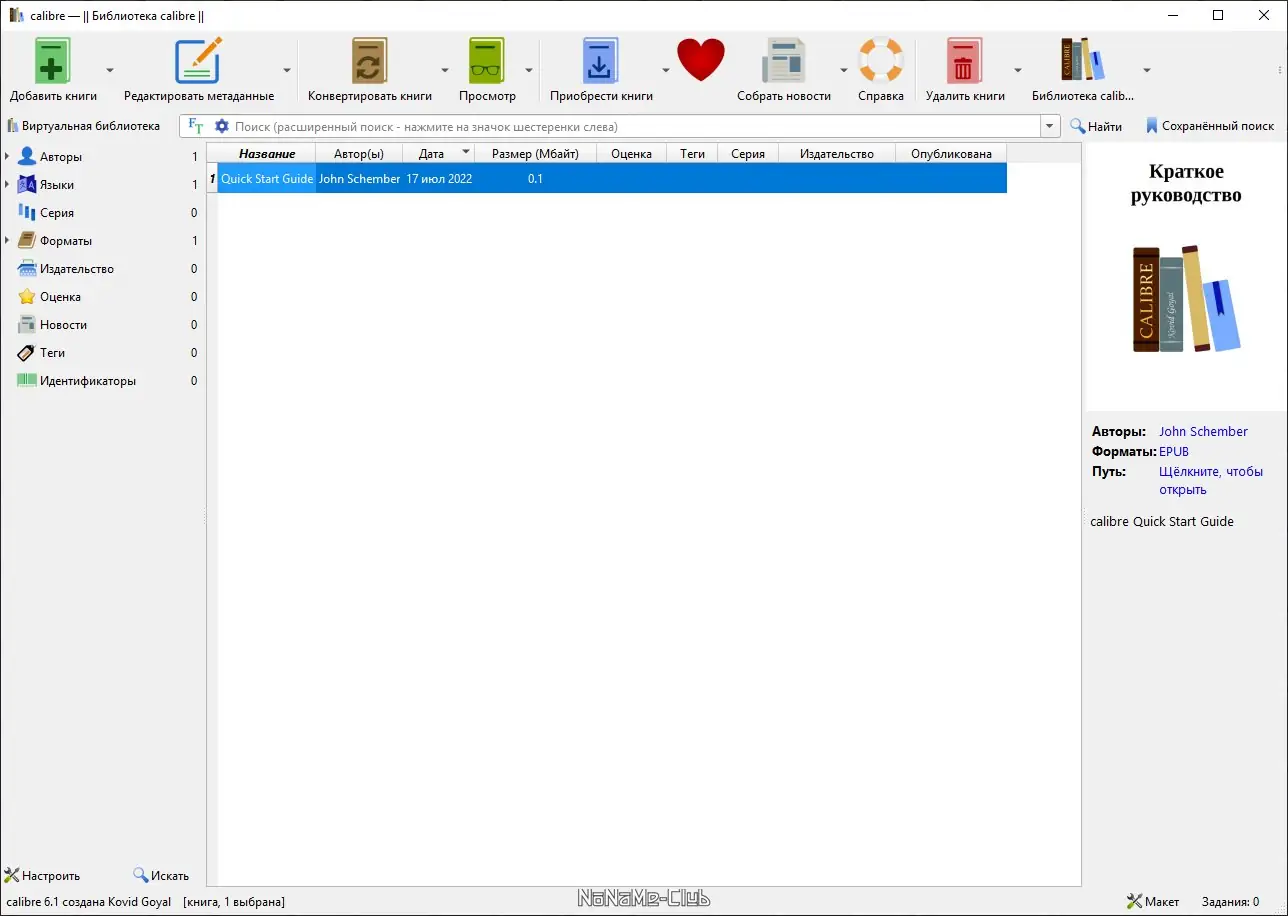The image size is (1288, 916).
Task: Expand the Authors category tree
Action: tap(8, 157)
